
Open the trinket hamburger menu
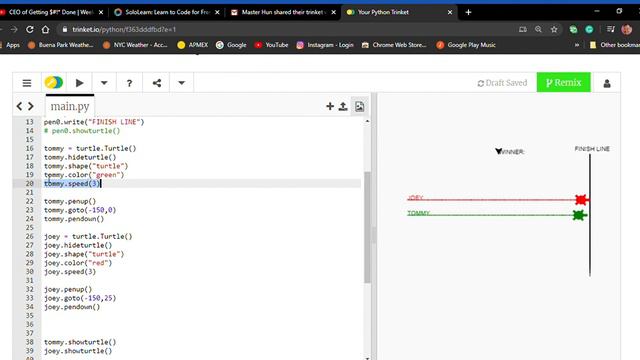click(x=27, y=83)
